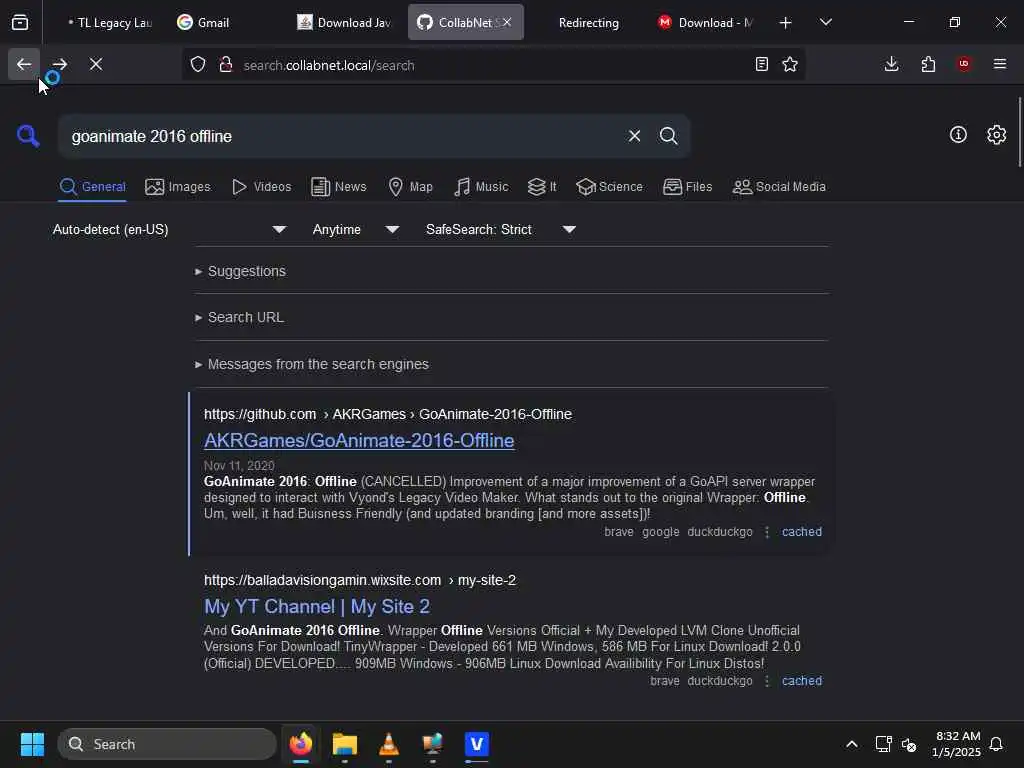Switch to the Redirecting tab
Screen dimensions: 1024x768
click(588, 23)
